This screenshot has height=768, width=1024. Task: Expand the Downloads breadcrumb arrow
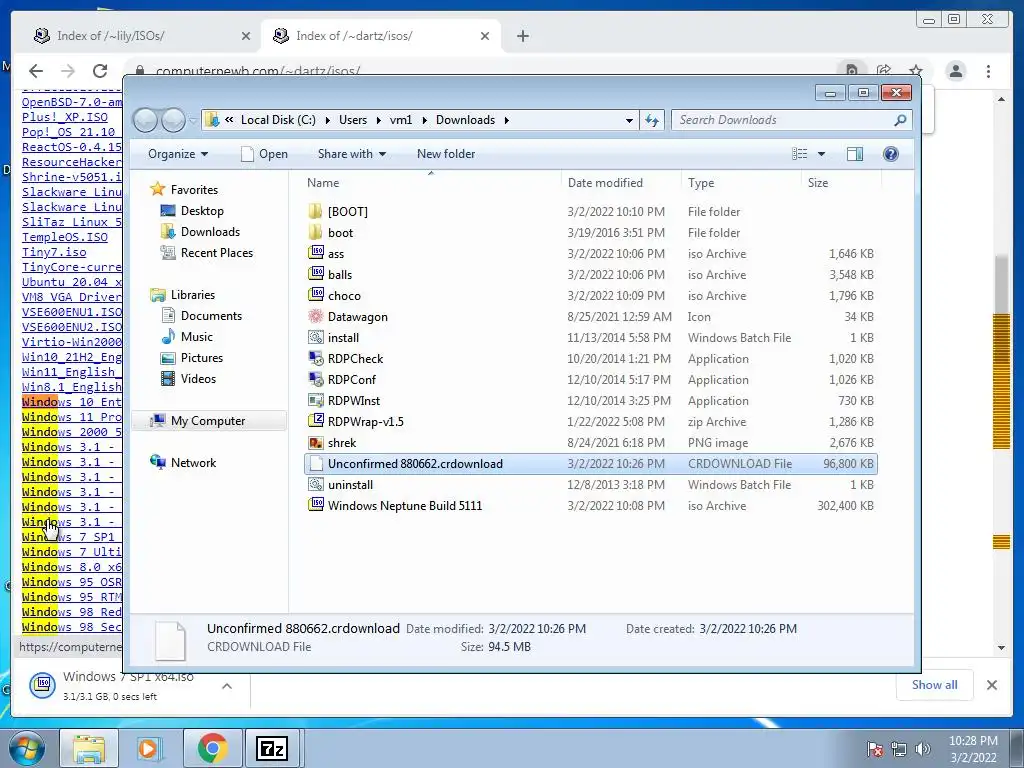pos(506,120)
